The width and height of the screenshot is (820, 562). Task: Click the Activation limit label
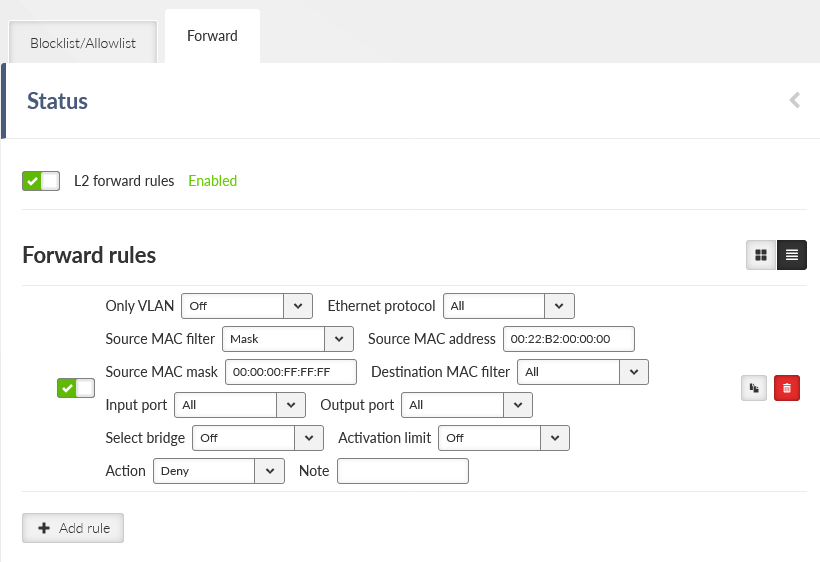[x=384, y=438]
